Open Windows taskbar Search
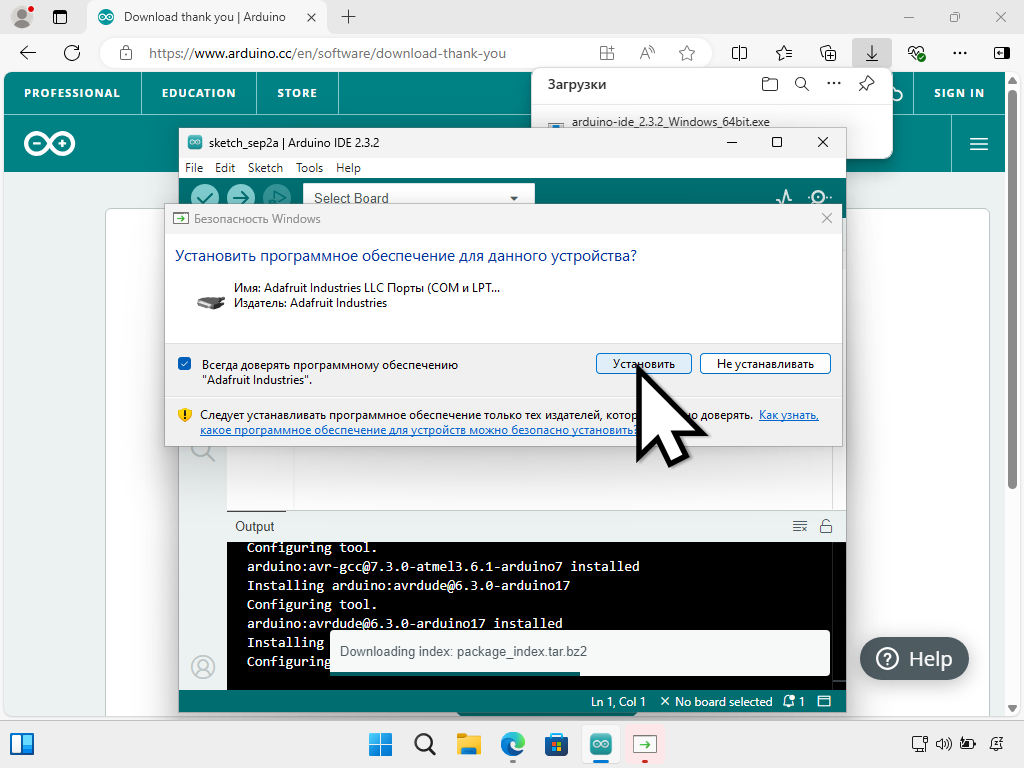1024x768 pixels. pyautogui.click(x=424, y=744)
